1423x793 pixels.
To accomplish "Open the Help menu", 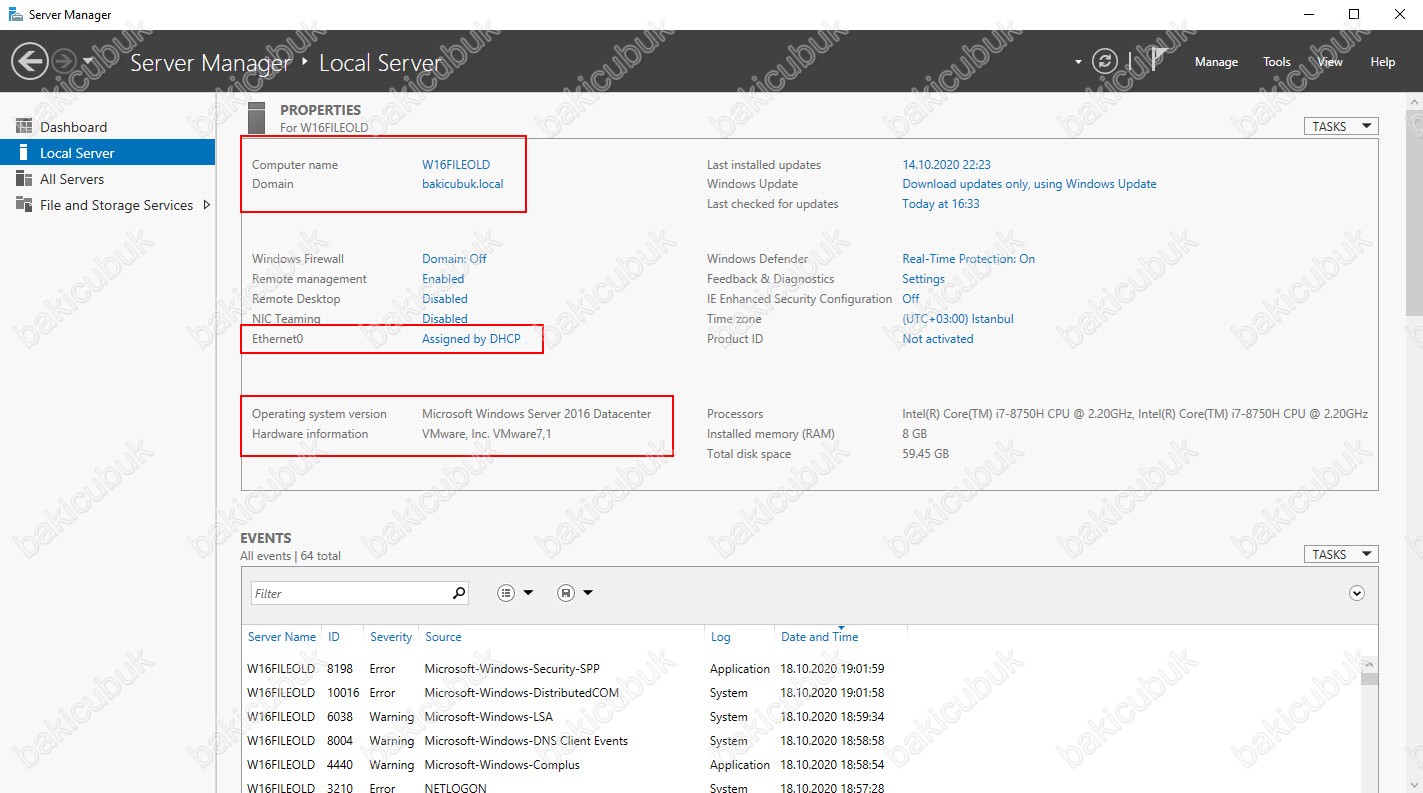I will 1383,62.
